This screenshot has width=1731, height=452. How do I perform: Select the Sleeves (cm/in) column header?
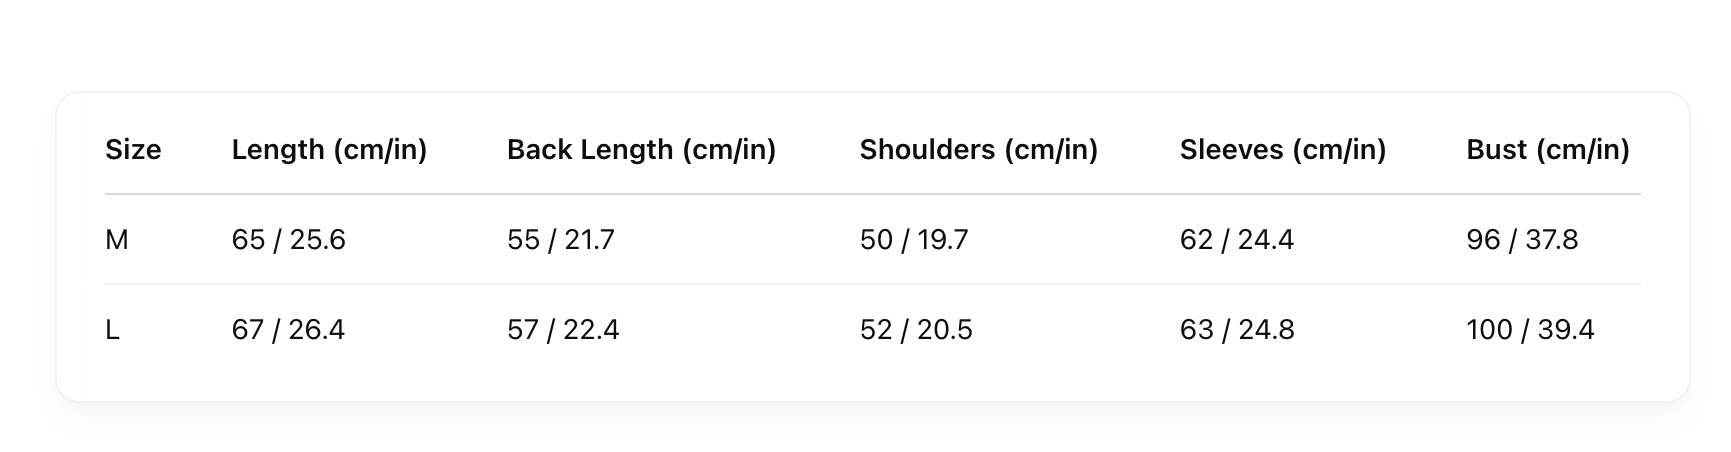click(1282, 150)
